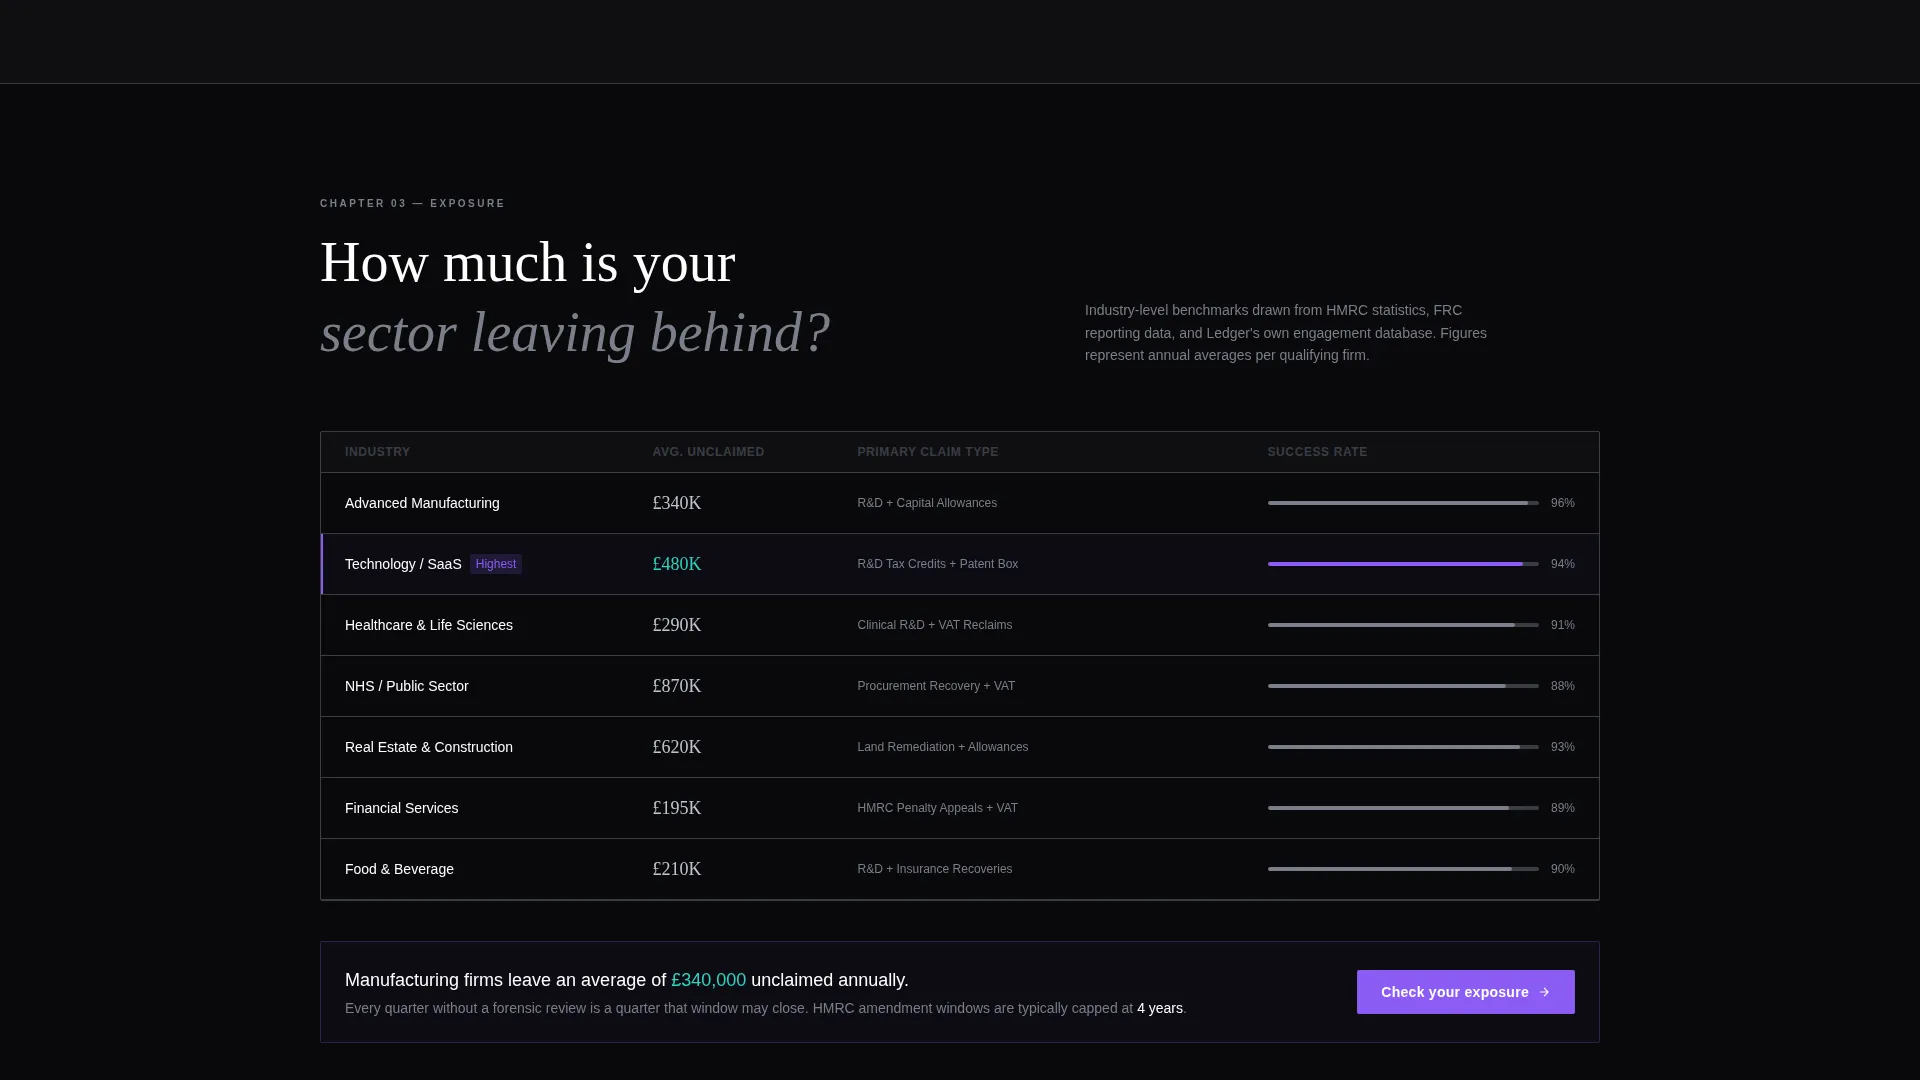Image resolution: width=1920 pixels, height=1080 pixels.
Task: Select the NHS / Public Sector row
Action: click(x=960, y=686)
